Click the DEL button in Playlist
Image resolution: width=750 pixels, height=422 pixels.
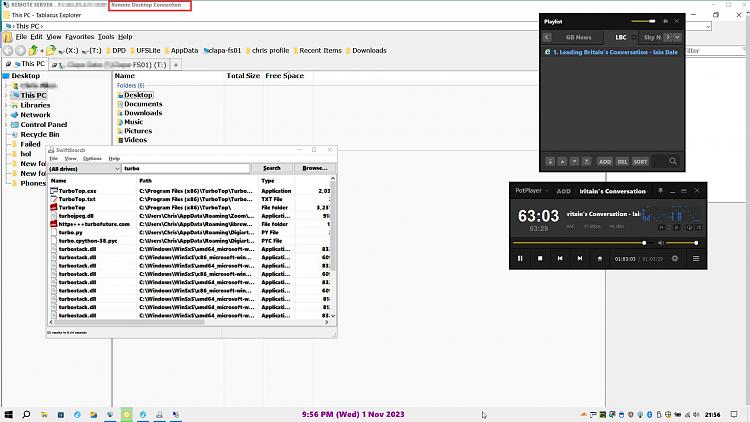pos(622,162)
